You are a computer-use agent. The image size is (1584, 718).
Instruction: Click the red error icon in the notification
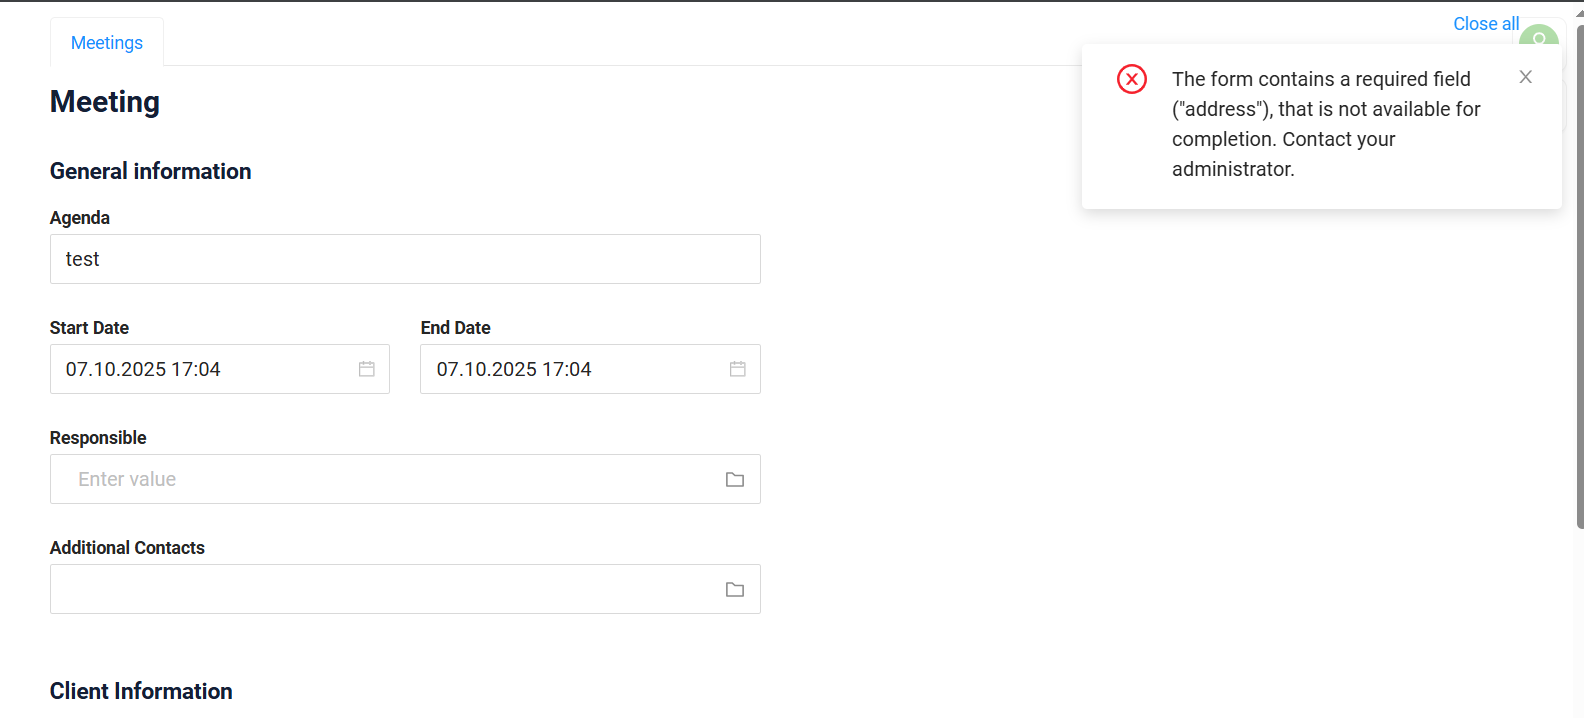[x=1132, y=79]
